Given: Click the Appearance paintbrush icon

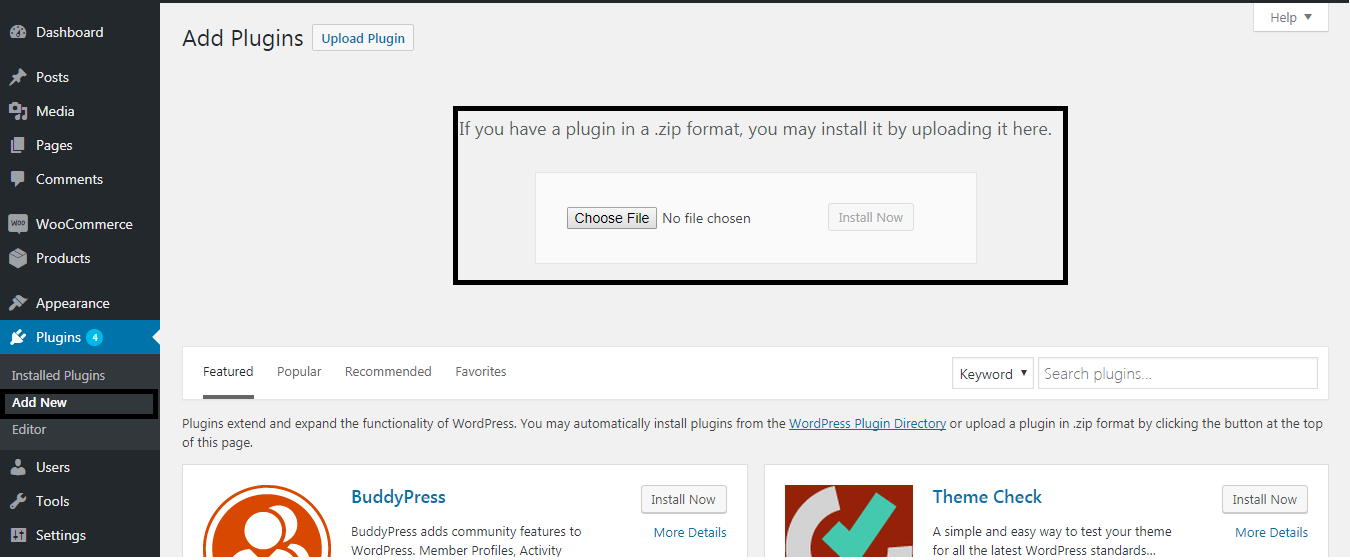Looking at the screenshot, I should point(18,303).
